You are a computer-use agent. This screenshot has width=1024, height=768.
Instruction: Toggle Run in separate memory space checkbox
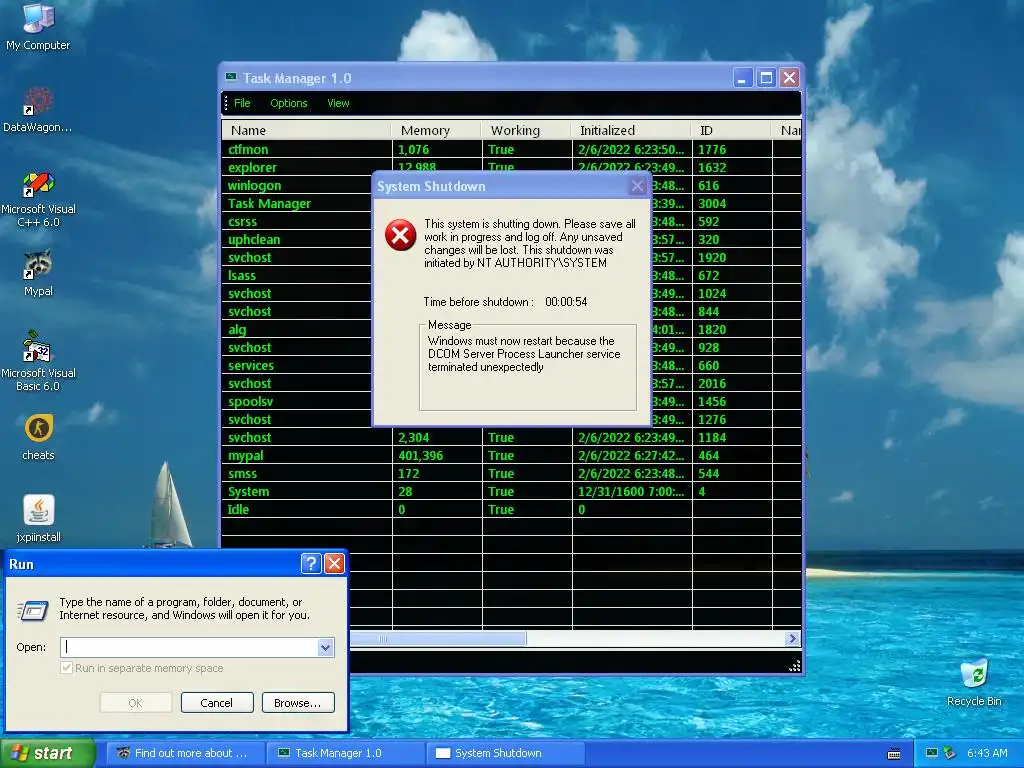coord(66,668)
